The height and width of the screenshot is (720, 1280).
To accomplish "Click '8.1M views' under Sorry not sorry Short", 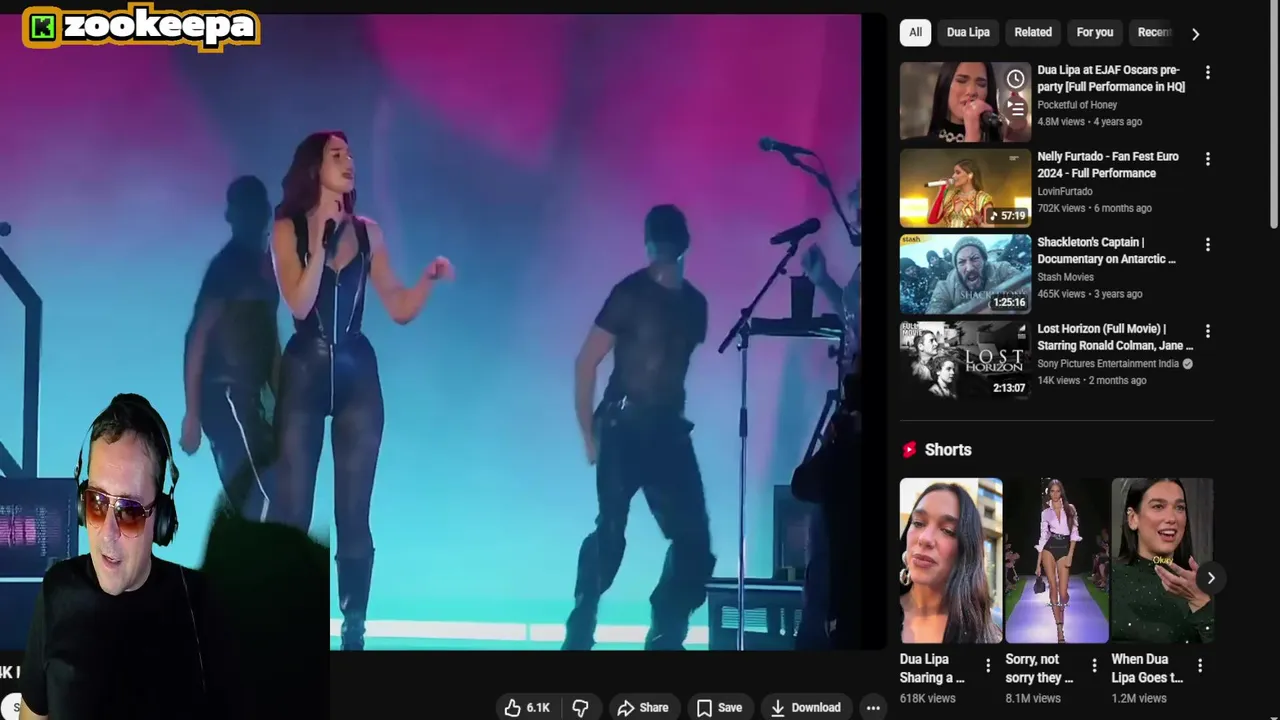I will (x=1032, y=698).
